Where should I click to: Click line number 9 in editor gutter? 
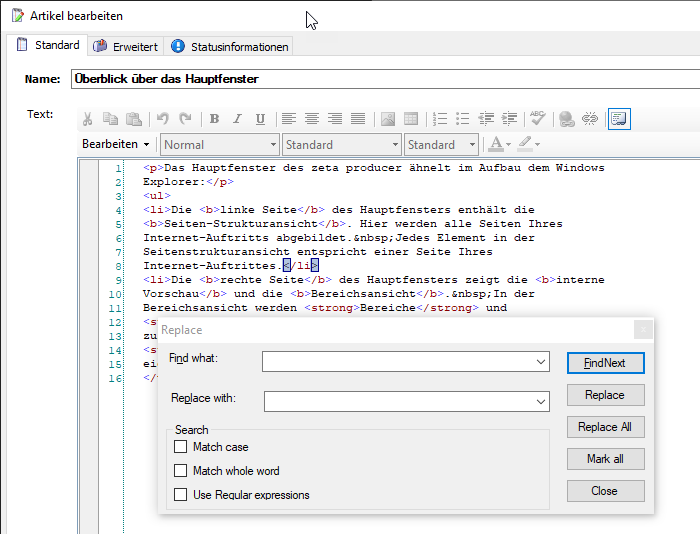pos(118,280)
